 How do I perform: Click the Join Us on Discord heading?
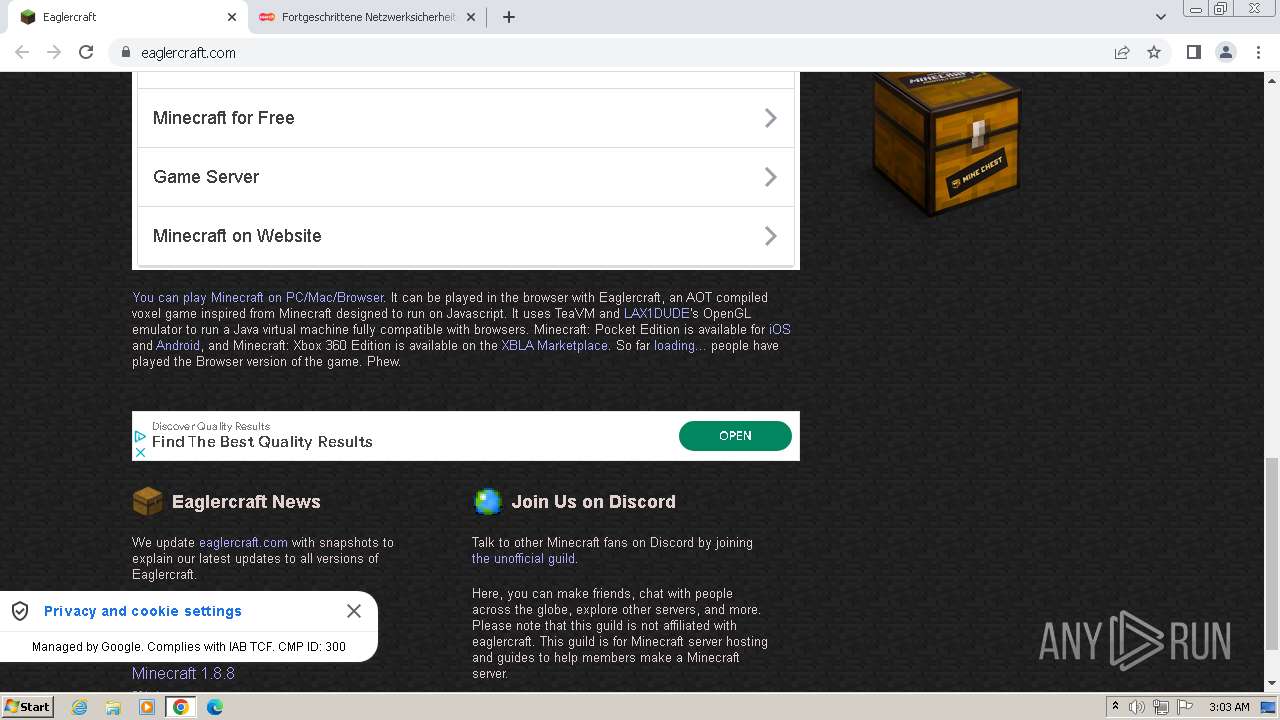click(x=593, y=502)
